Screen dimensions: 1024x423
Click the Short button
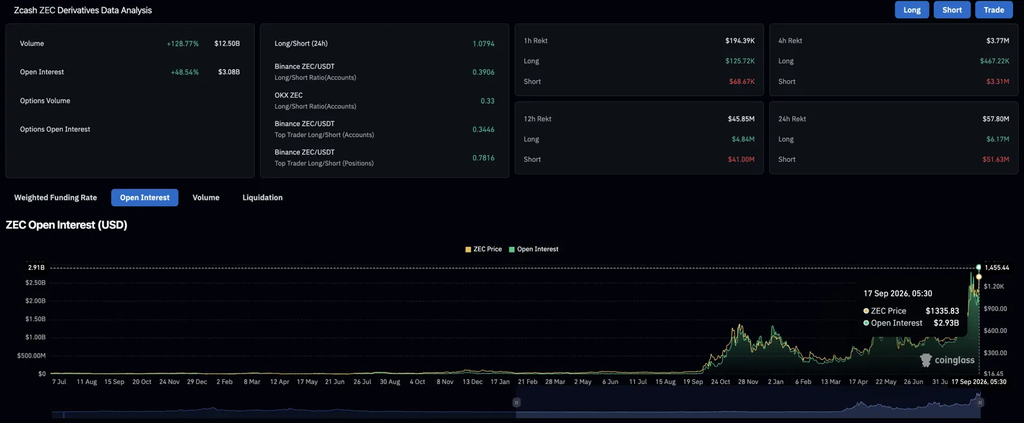pyautogui.click(x=952, y=10)
